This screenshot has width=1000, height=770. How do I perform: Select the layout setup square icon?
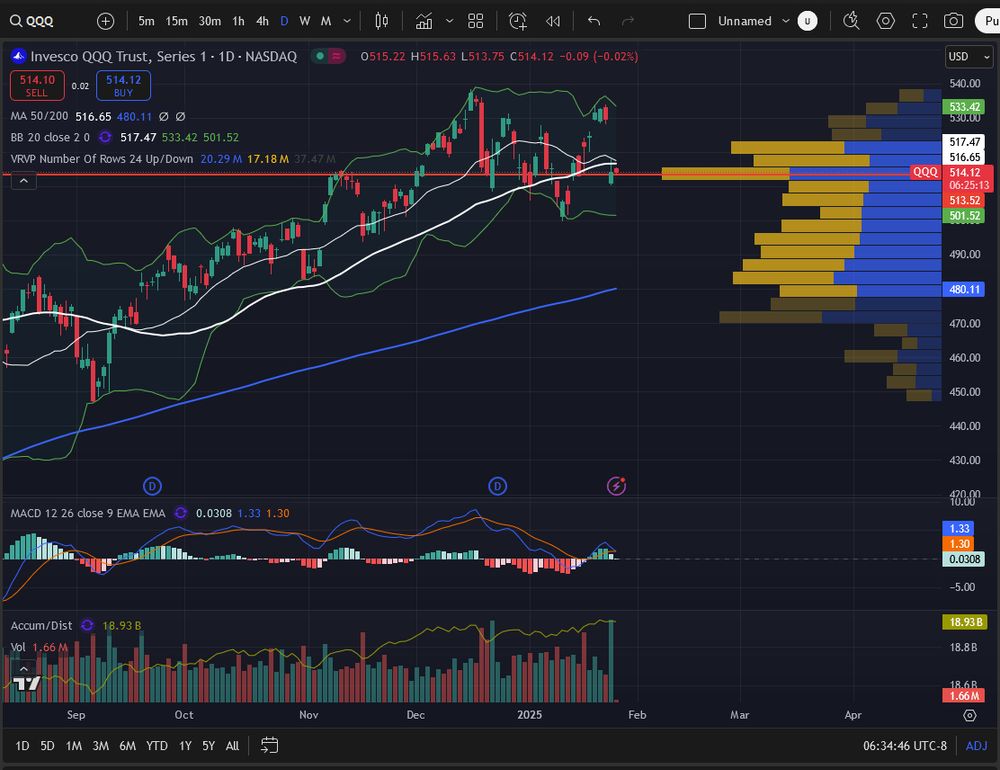click(697, 21)
